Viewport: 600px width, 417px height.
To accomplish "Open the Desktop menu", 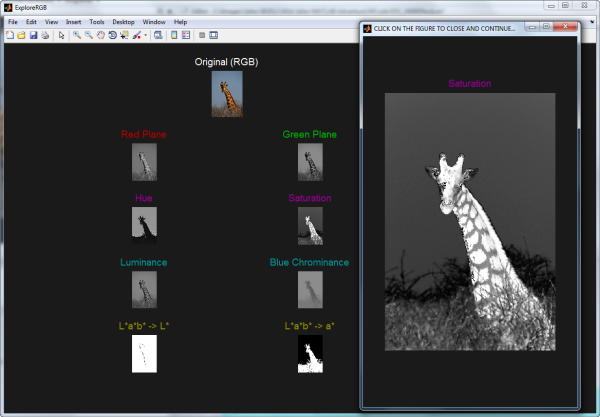I will tap(123, 21).
